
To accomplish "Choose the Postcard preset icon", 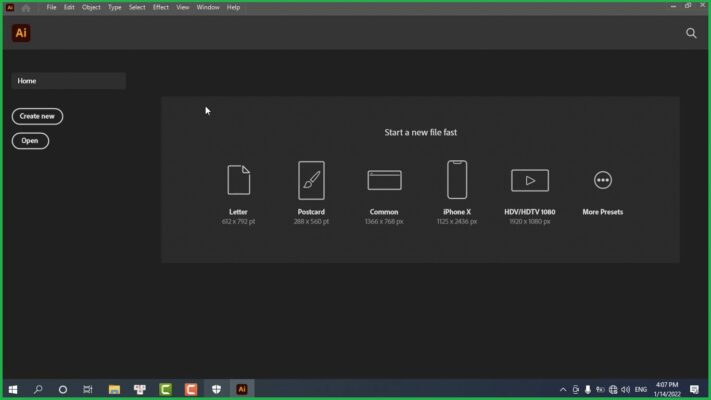I will 311,180.
